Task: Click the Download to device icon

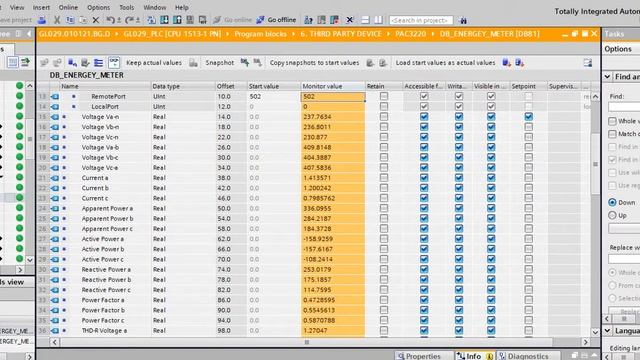Action: click(x=164, y=20)
